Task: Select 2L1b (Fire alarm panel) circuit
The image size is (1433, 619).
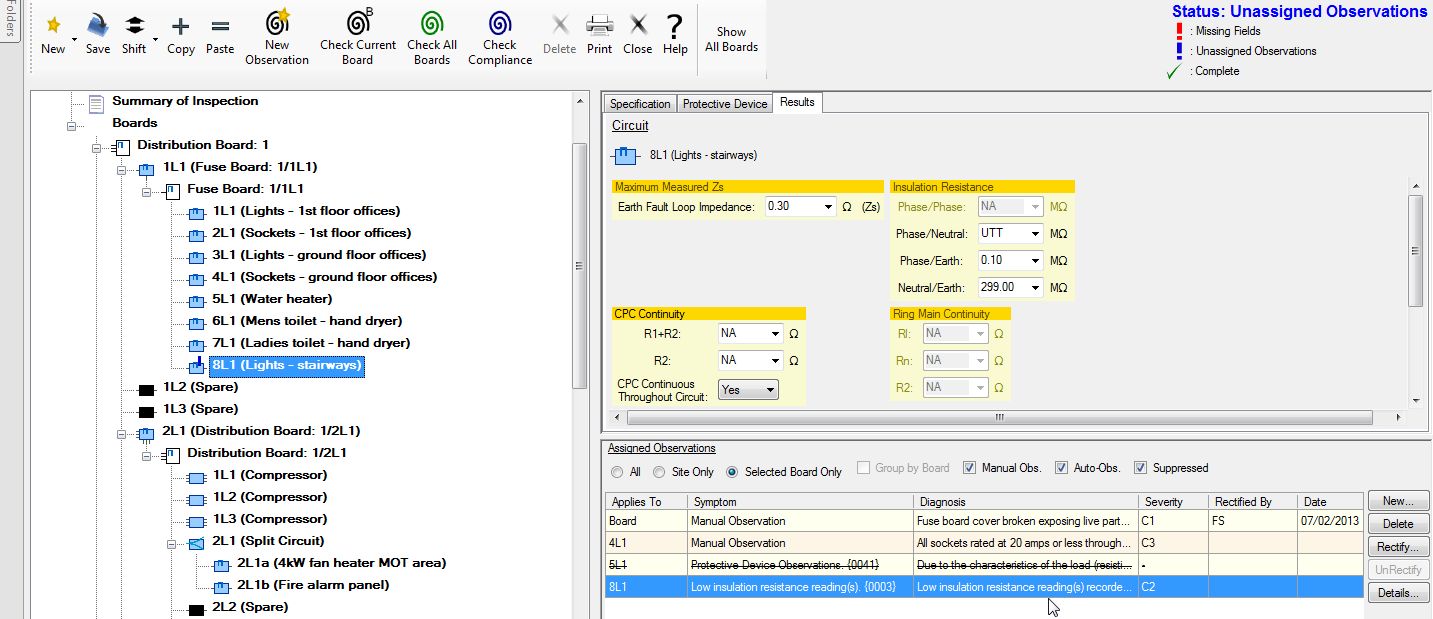Action: [313, 585]
